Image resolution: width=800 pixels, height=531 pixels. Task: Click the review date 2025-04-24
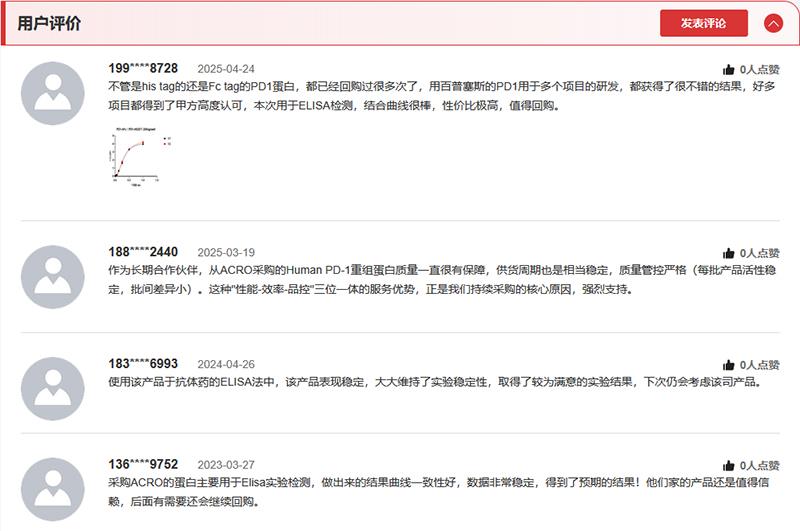pos(226,69)
